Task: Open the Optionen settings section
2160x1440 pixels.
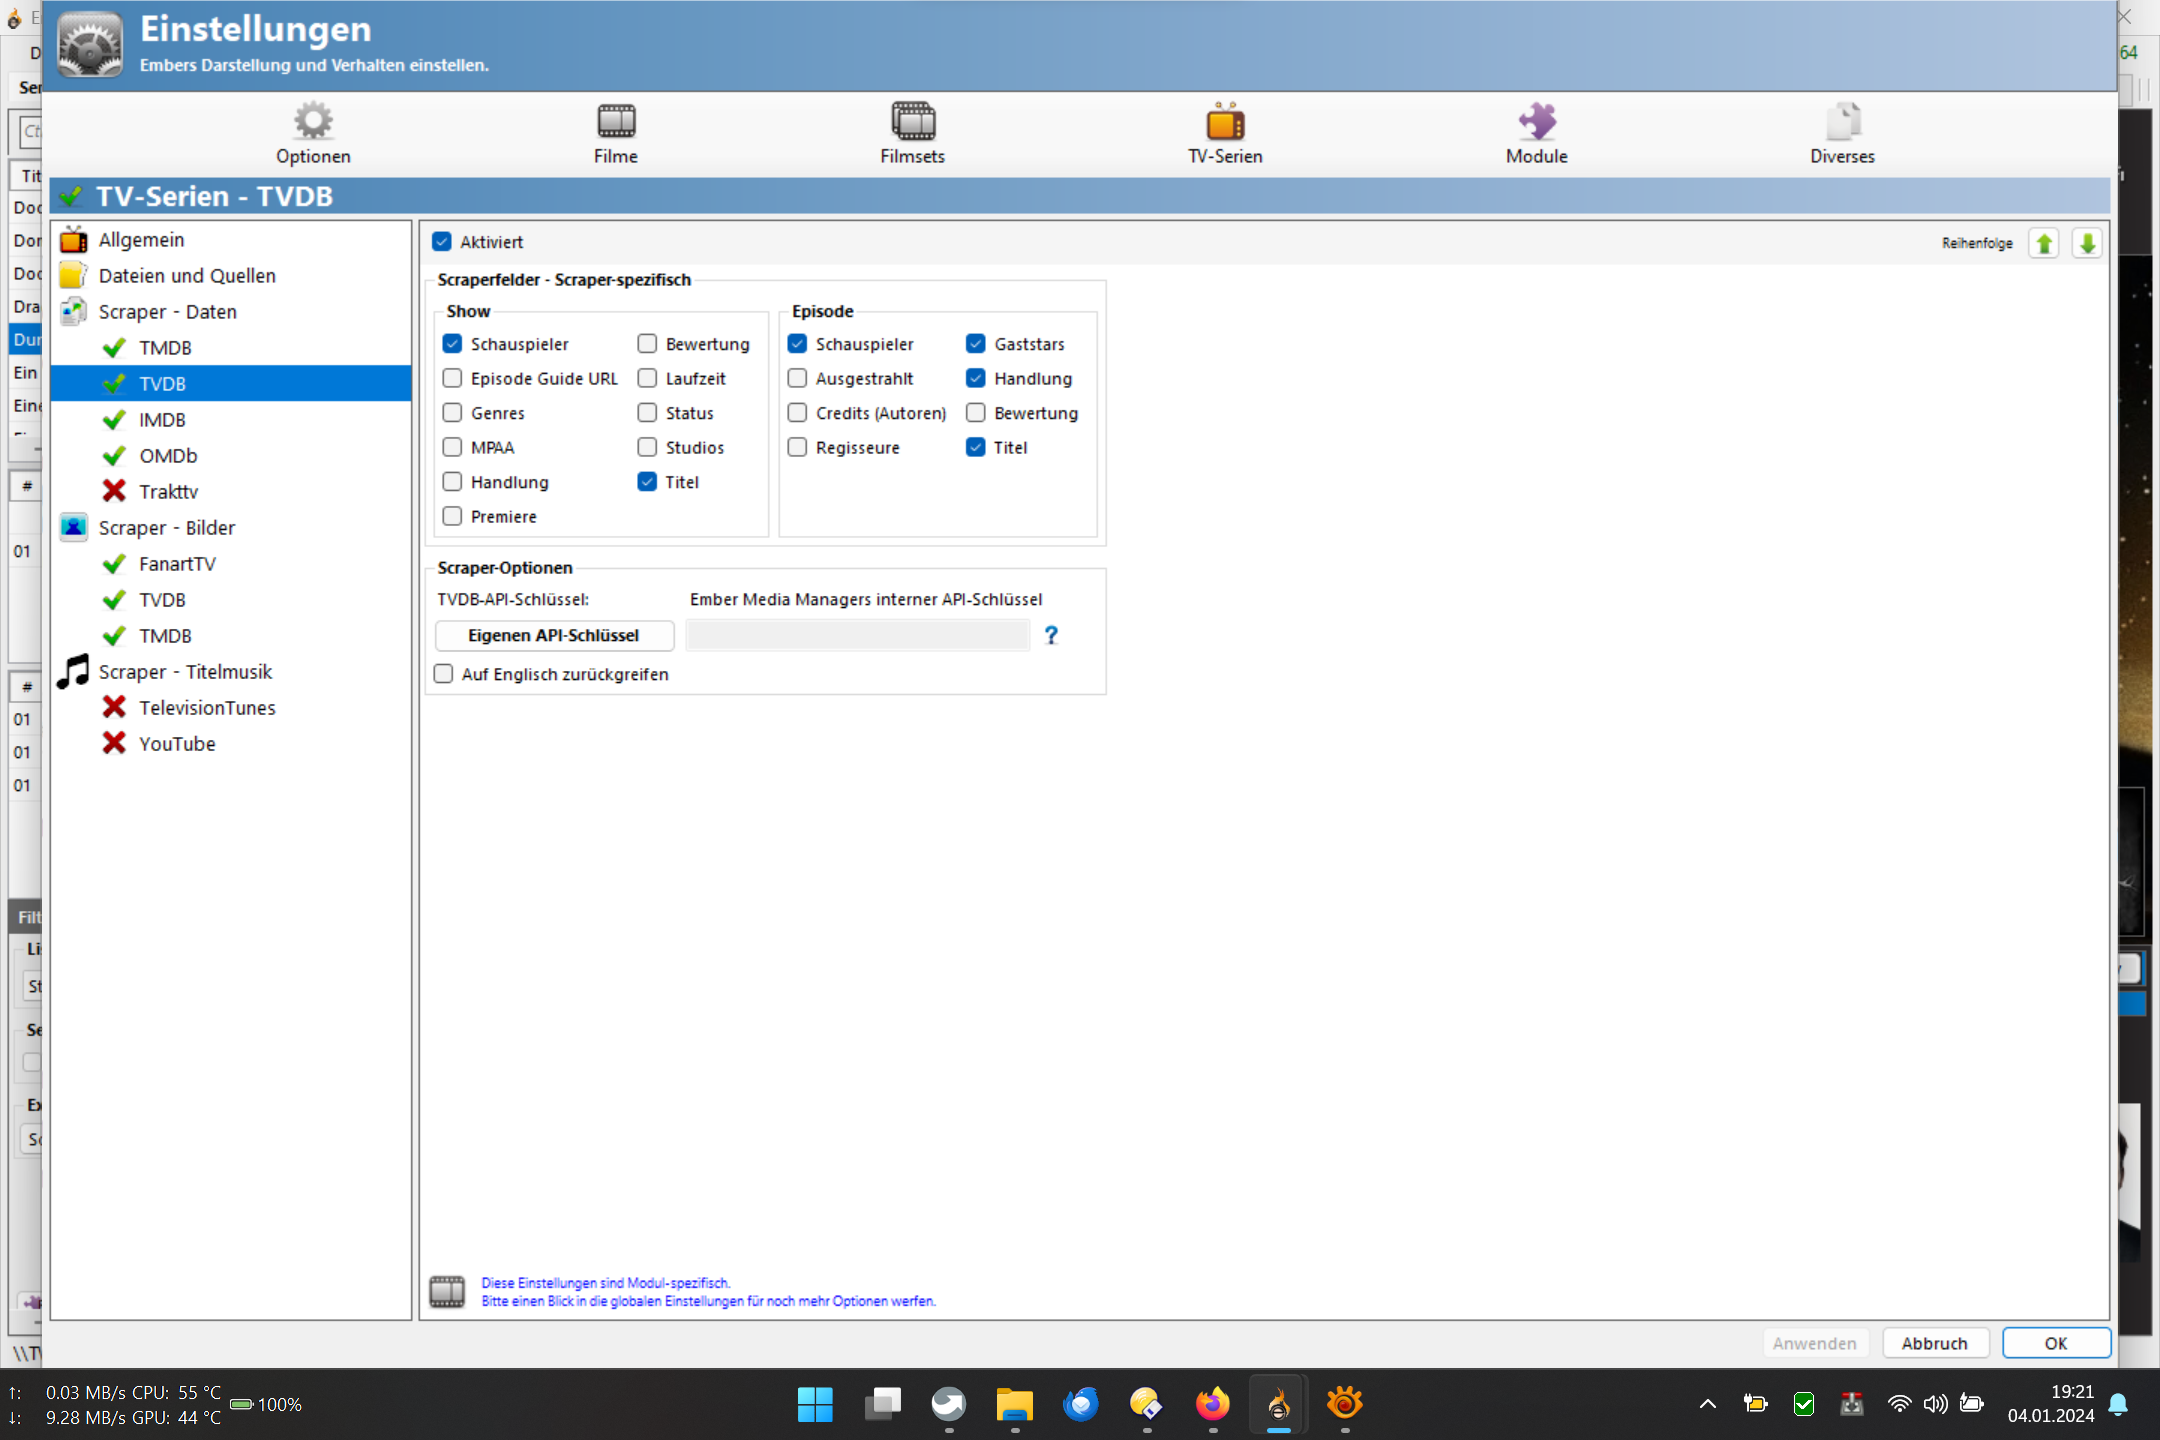Action: click(313, 133)
